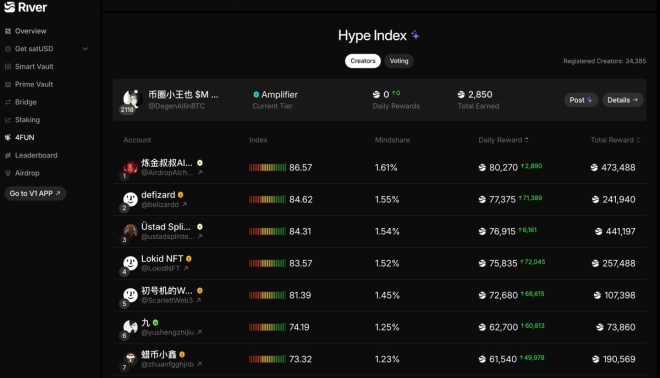This screenshot has height=378, width=660.
Task: Click Registered Creators: 34,385 text
Action: (x=604, y=61)
